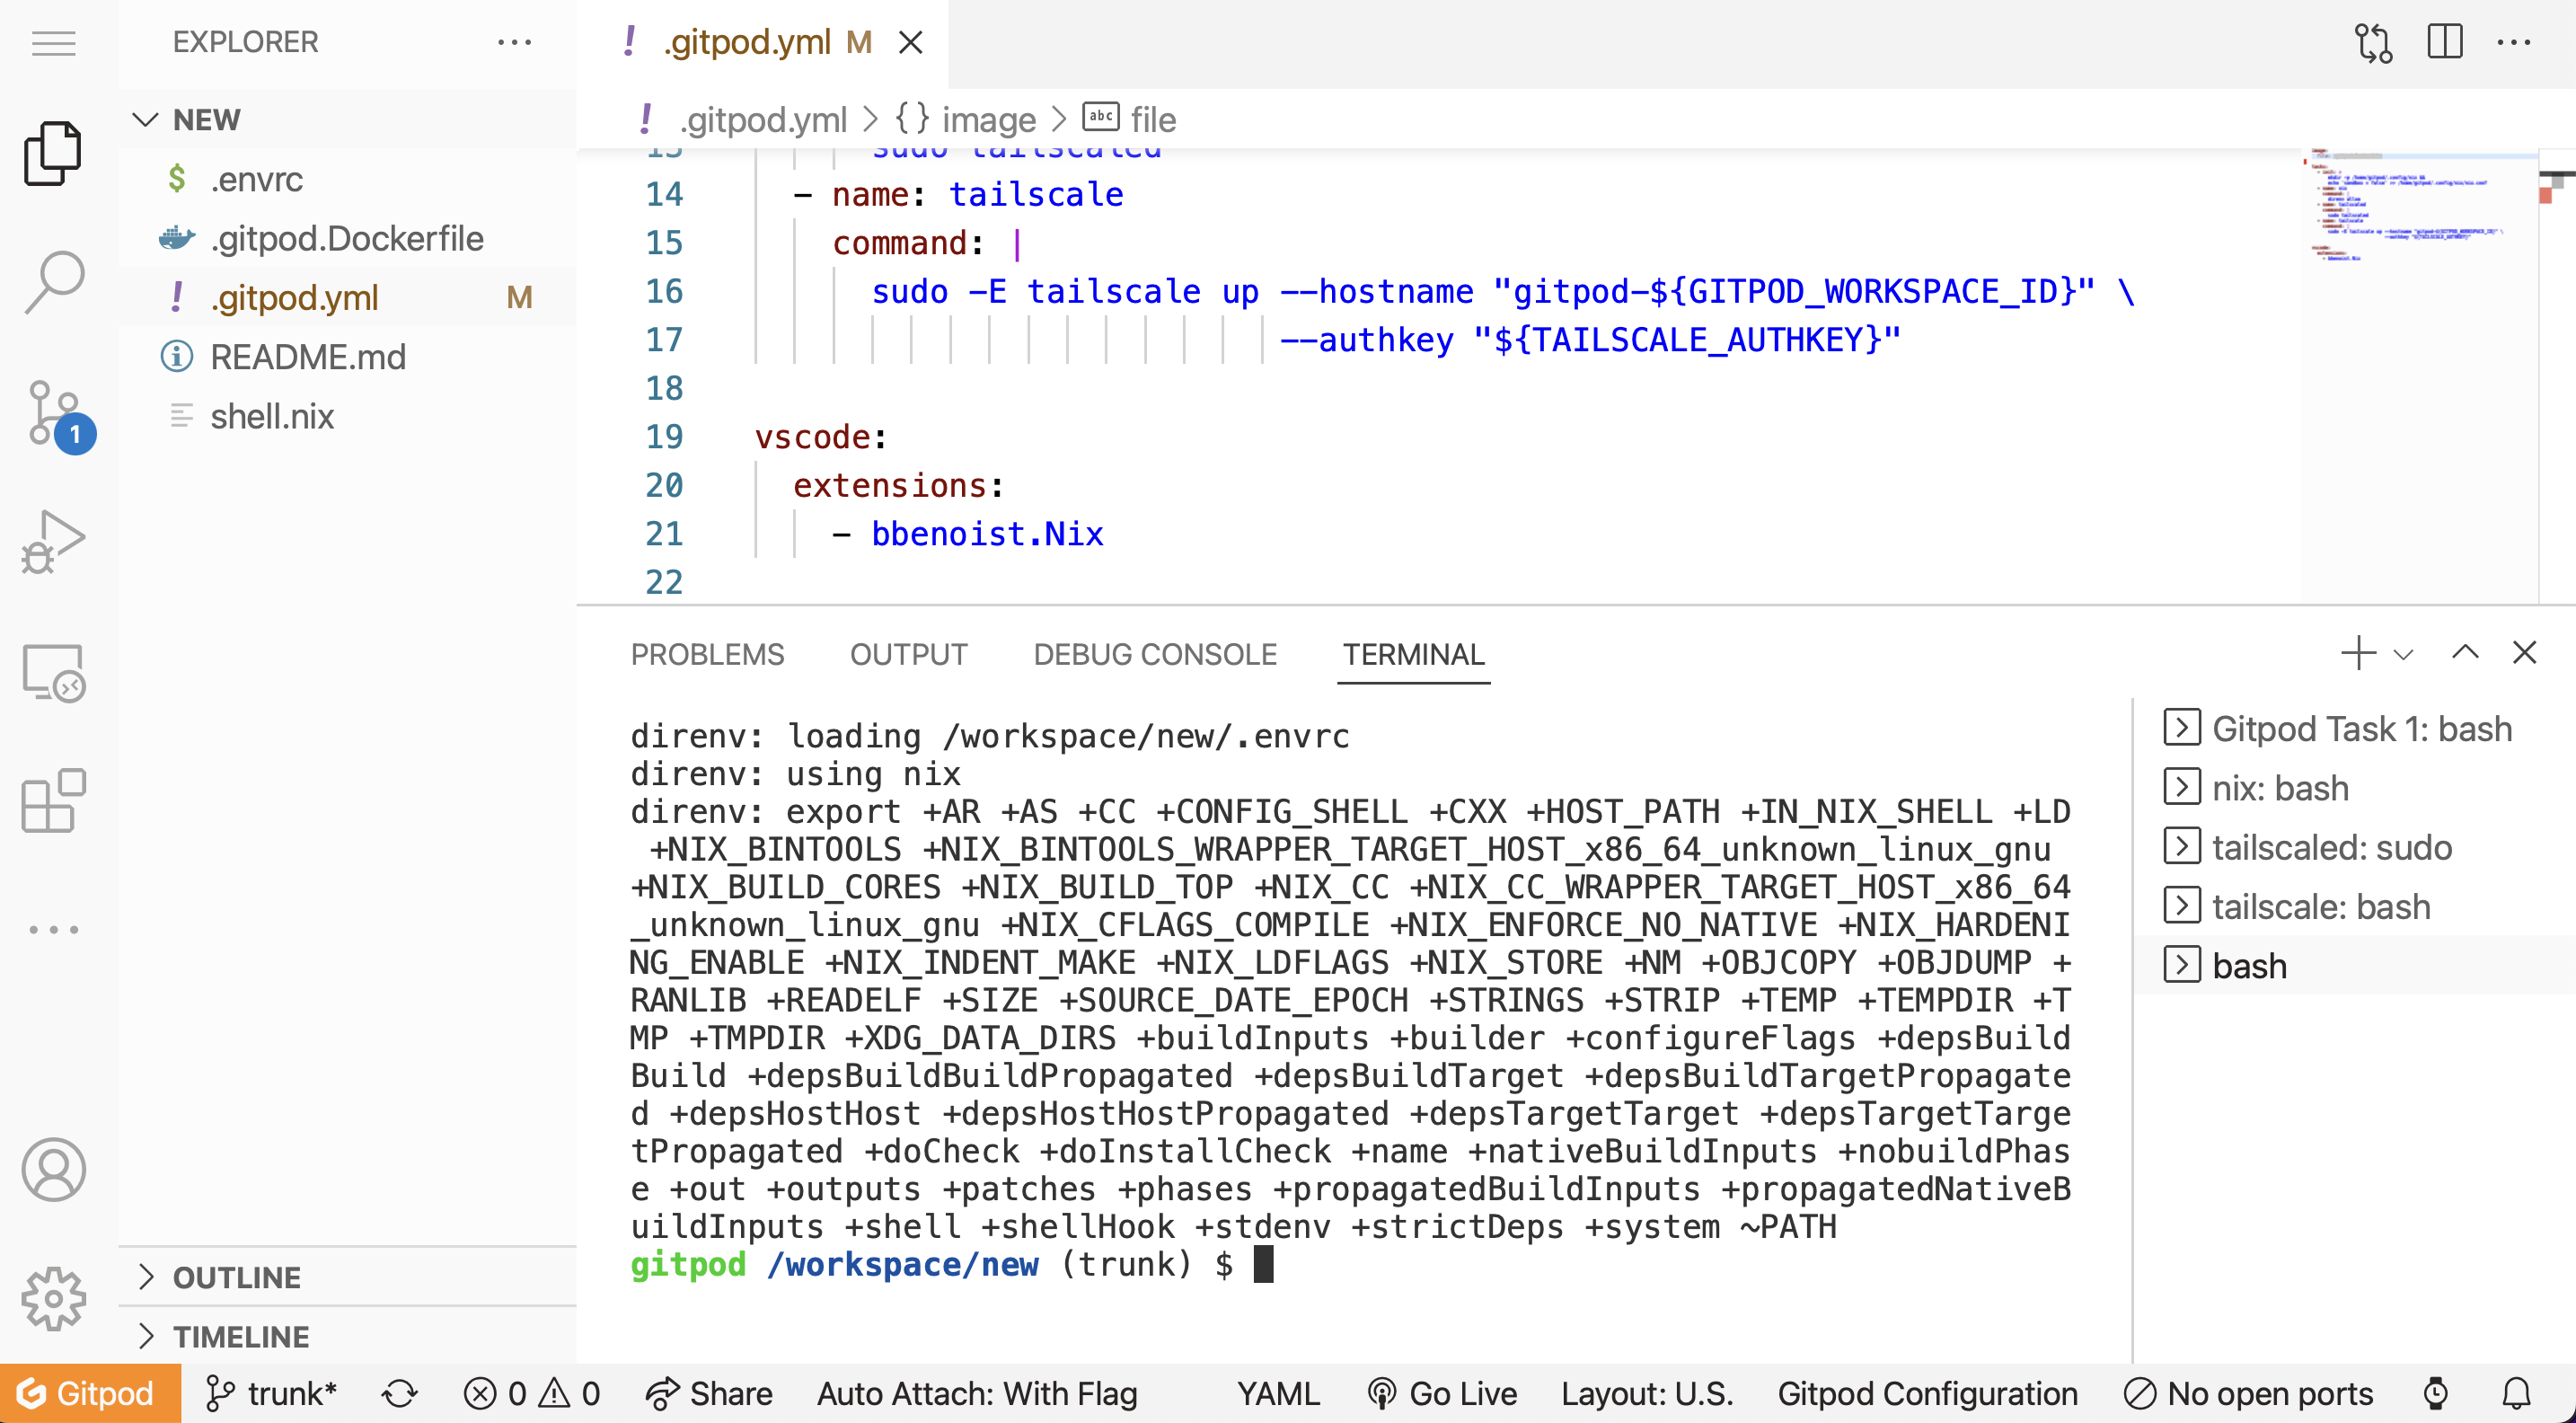The width and height of the screenshot is (2576, 1423).
Task: Switch to the DEBUG CONSOLE tab
Action: pyautogui.click(x=1155, y=654)
